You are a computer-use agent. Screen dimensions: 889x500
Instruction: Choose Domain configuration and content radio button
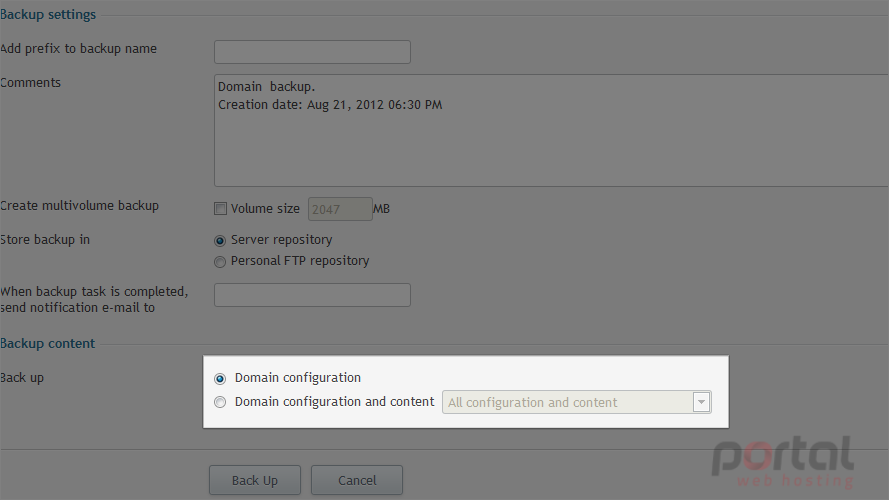pos(220,402)
